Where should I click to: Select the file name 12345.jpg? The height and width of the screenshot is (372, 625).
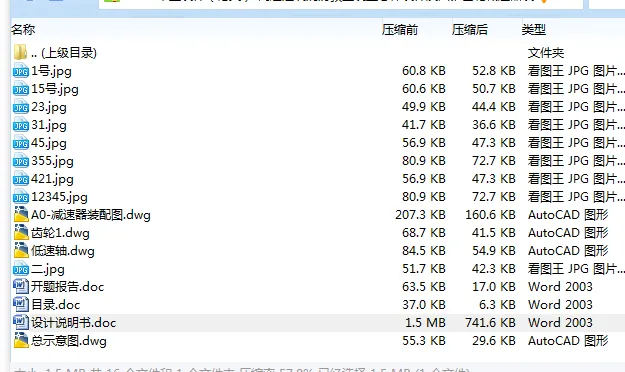(x=59, y=197)
